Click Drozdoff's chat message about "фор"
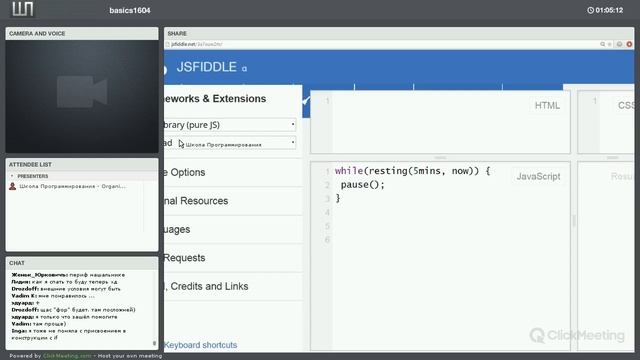Screen dimensions: 640x360 73,310
